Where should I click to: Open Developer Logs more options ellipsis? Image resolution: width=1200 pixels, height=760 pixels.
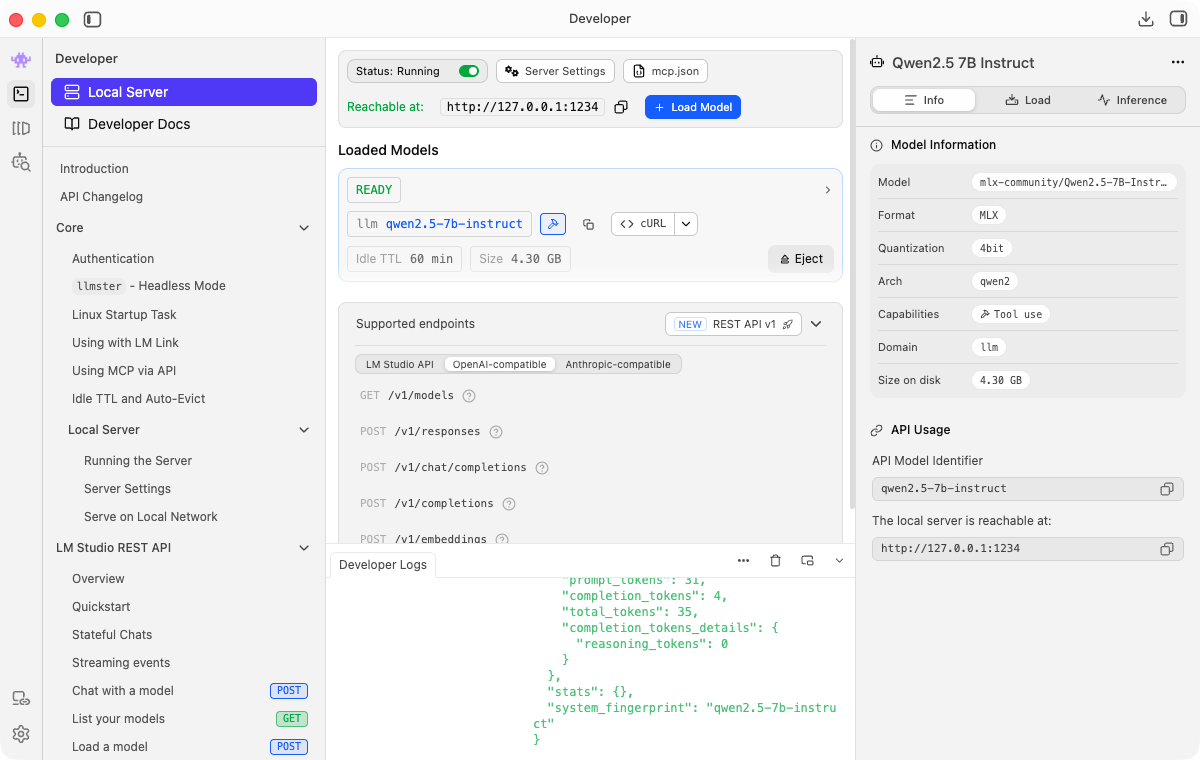click(743, 561)
